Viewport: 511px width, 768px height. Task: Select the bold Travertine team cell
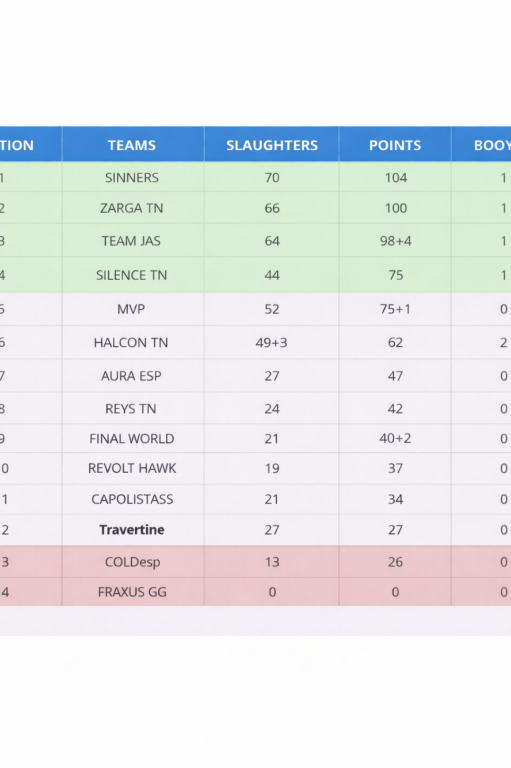[133, 530]
